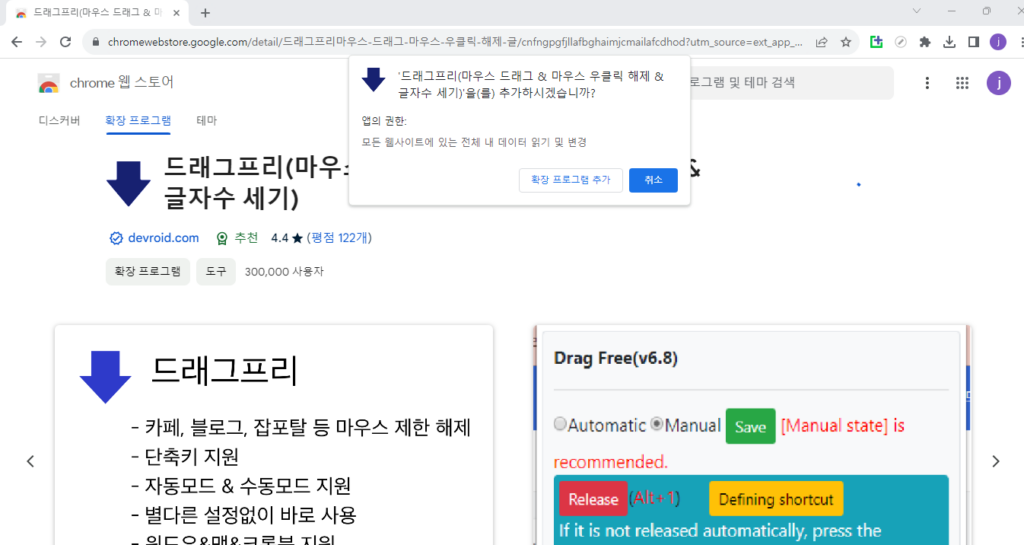The width and height of the screenshot is (1024, 545).
Task: Open the web store three-dot menu
Action: click(927, 83)
